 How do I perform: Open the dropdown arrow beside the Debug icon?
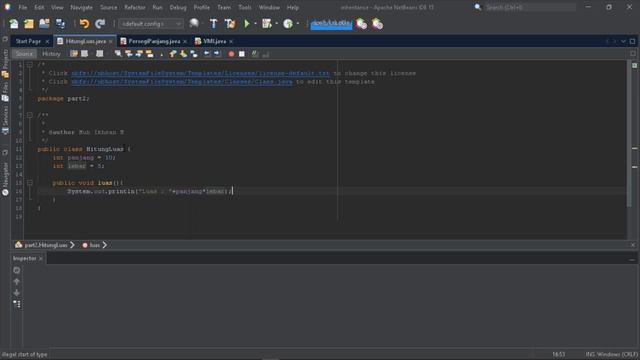[277, 24]
